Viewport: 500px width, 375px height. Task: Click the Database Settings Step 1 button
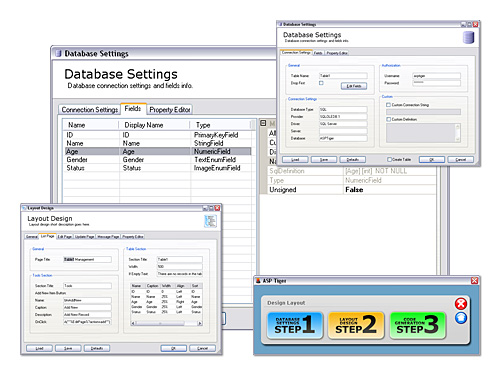(295, 325)
